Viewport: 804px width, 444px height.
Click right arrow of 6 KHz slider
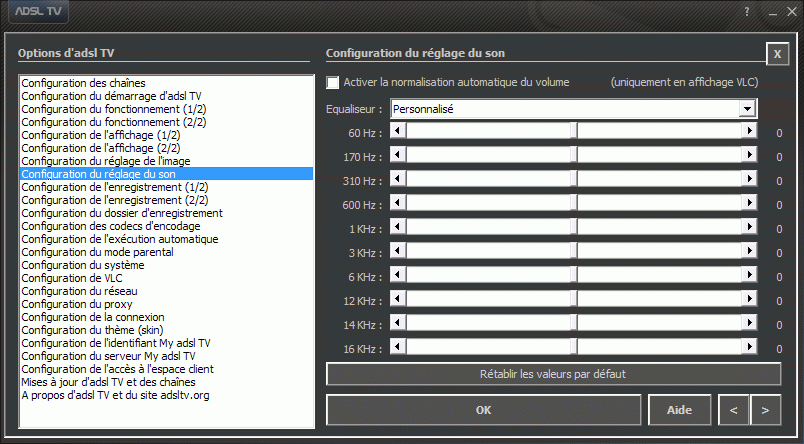[x=749, y=275]
